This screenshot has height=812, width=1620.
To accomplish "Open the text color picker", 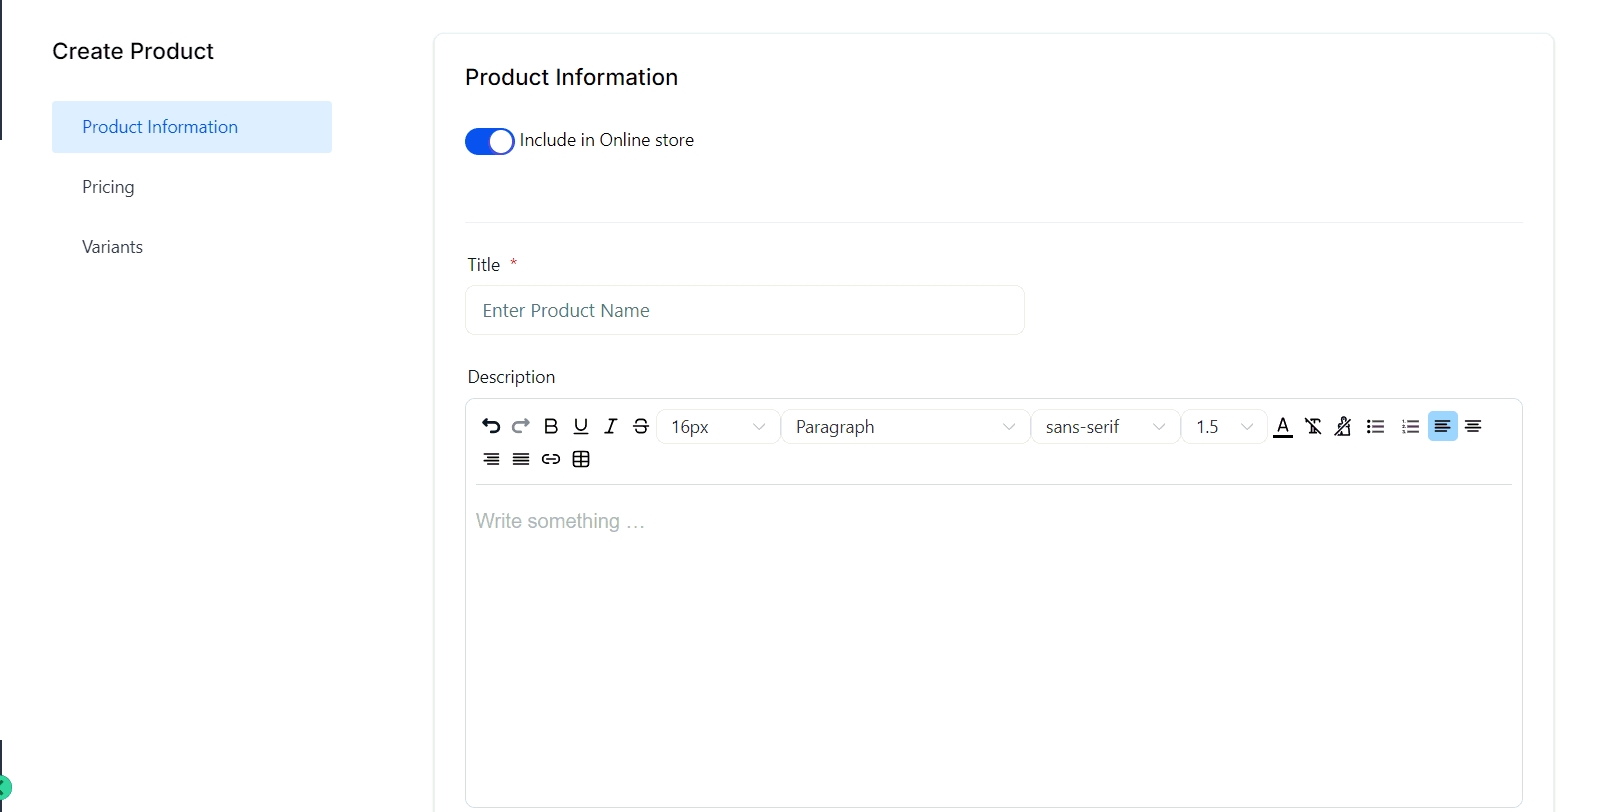I will [x=1283, y=427].
